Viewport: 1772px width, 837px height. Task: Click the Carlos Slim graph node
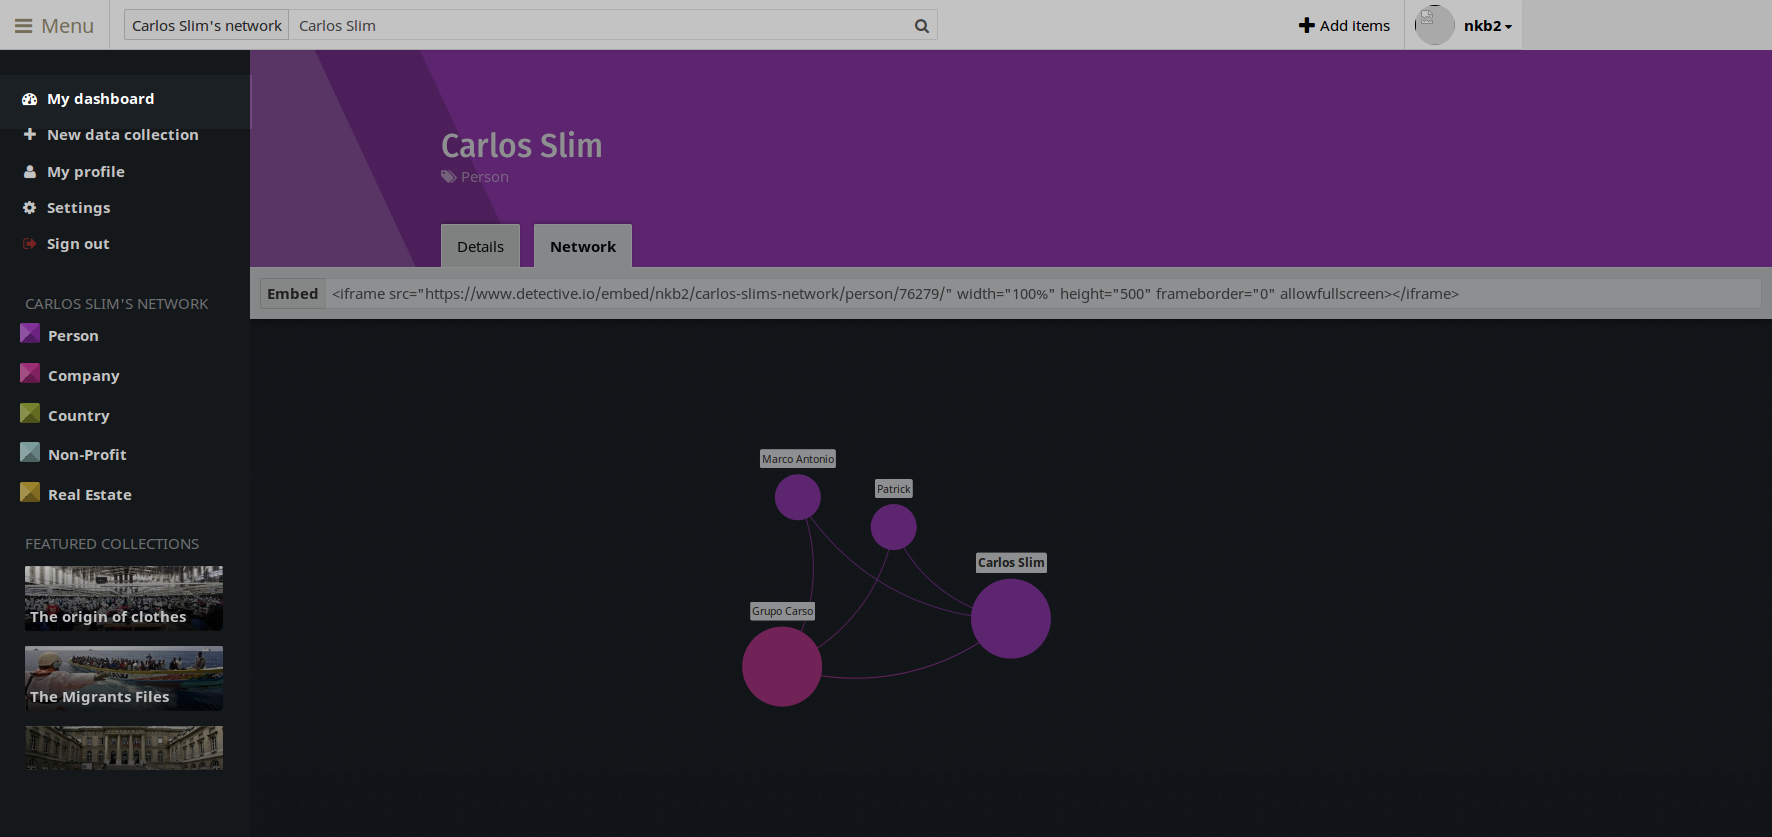[1011, 619]
